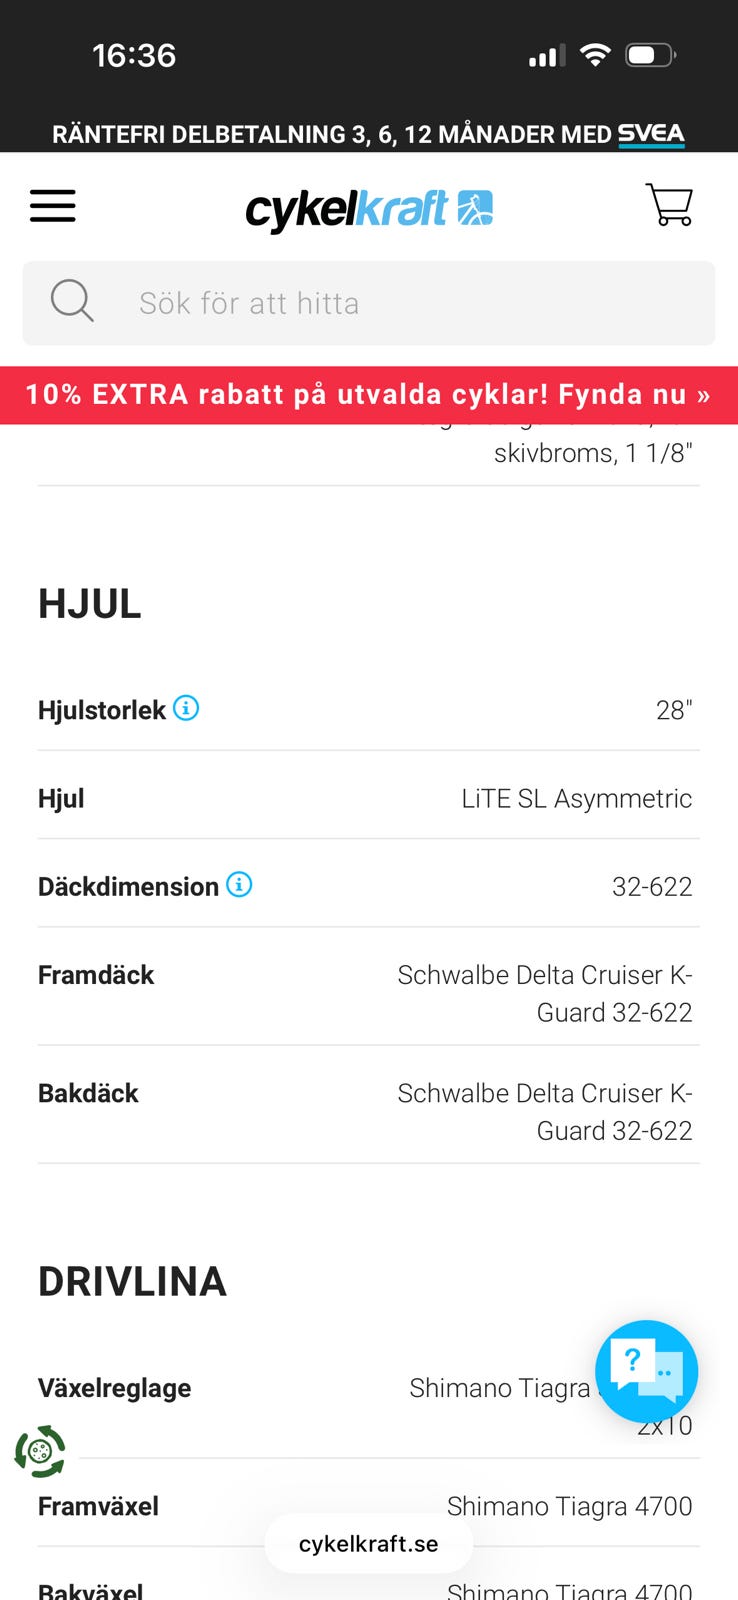Screen dimensions: 738x1600
Task: Tap the cykelkraft.se address pill
Action: (368, 1543)
